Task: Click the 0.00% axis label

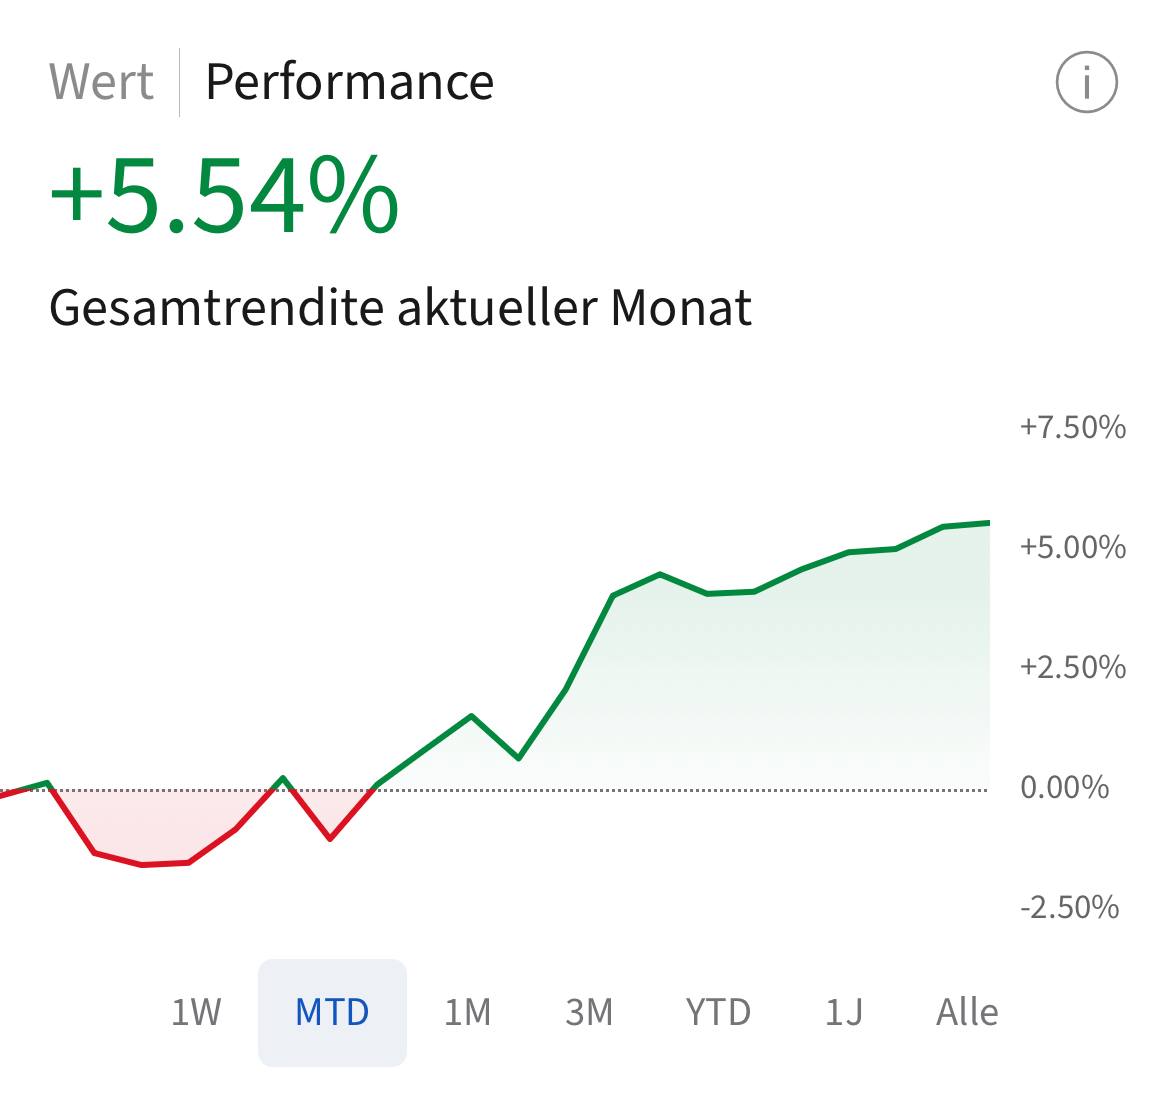Action: tap(1064, 788)
